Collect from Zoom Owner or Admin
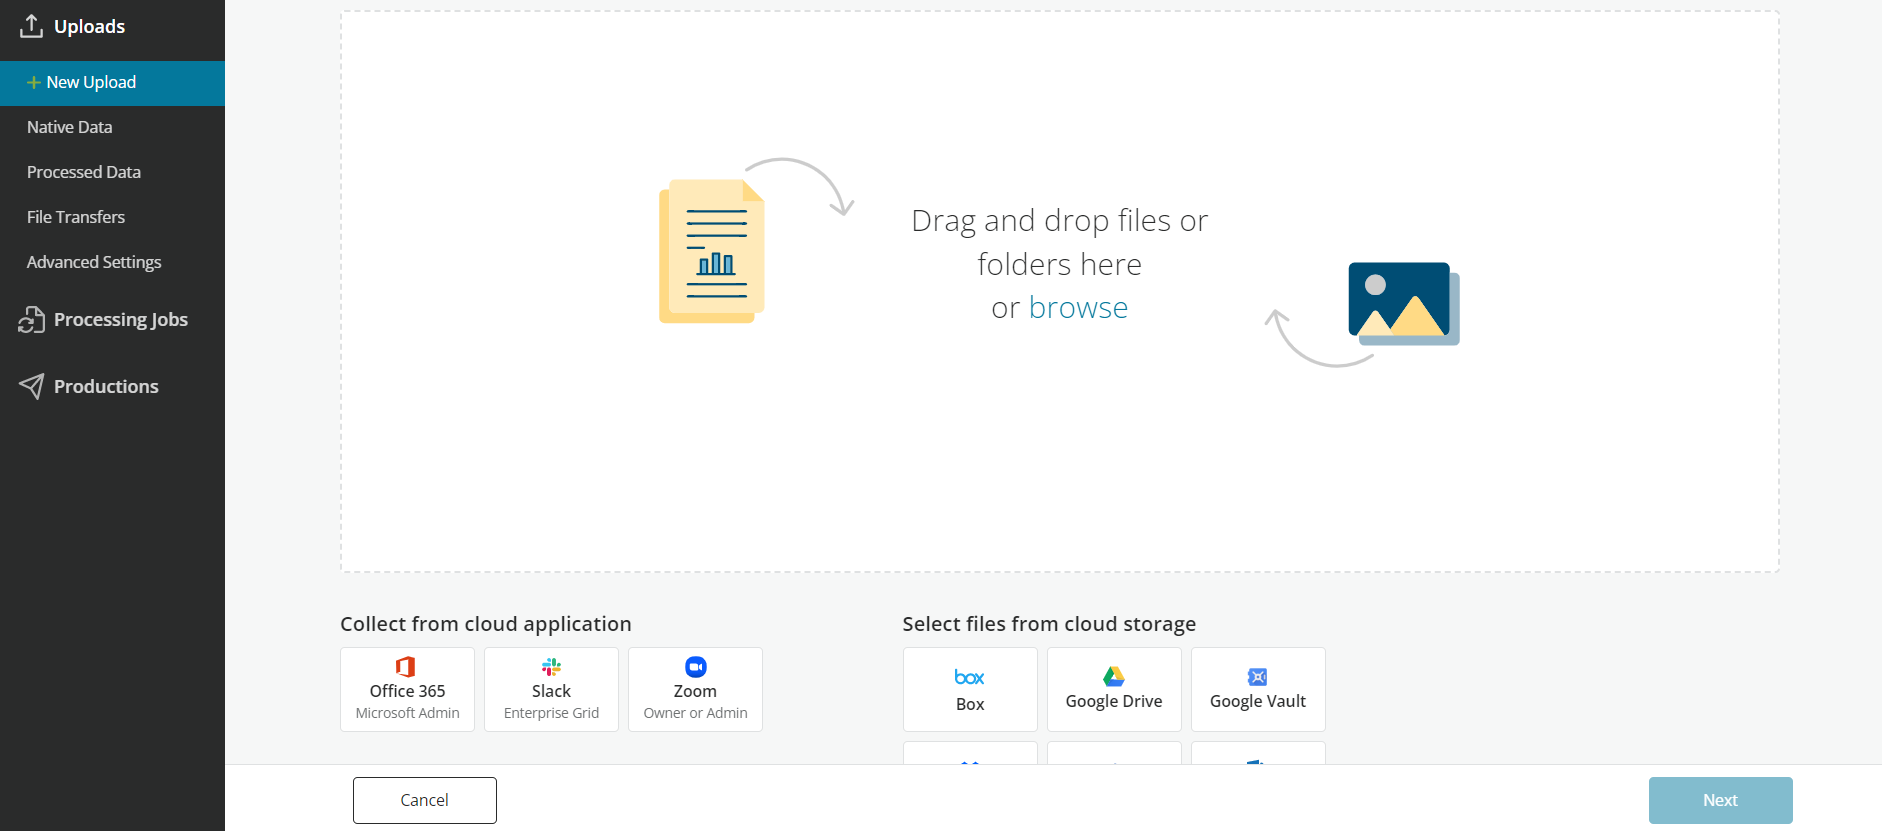The height and width of the screenshot is (831, 1882). coord(695,690)
